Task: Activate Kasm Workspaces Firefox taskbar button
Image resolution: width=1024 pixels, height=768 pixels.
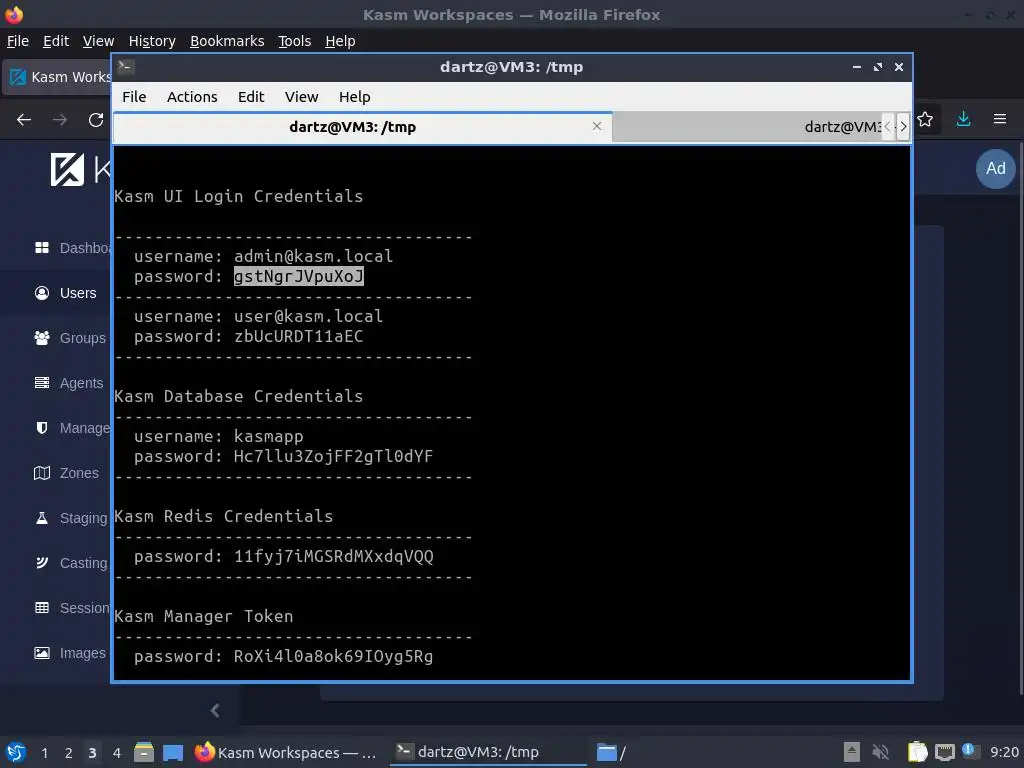Action: (287, 752)
